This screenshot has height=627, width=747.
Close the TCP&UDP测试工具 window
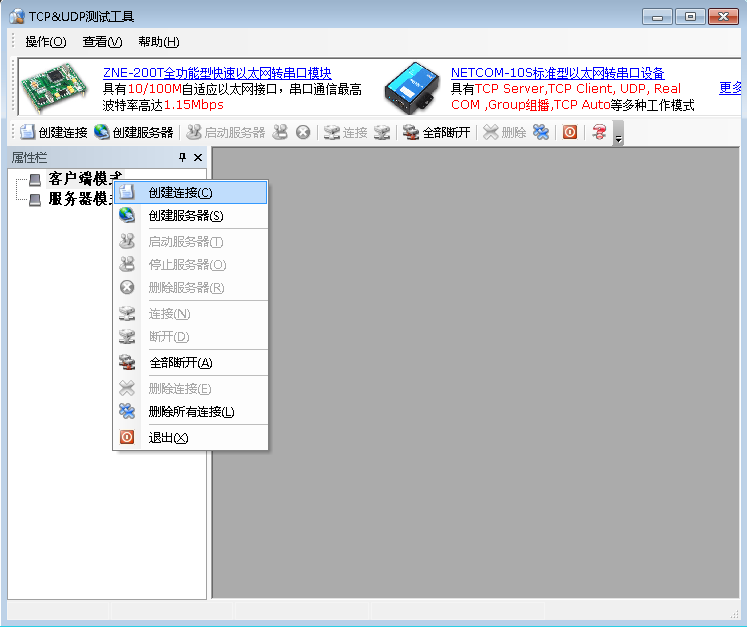[723, 17]
